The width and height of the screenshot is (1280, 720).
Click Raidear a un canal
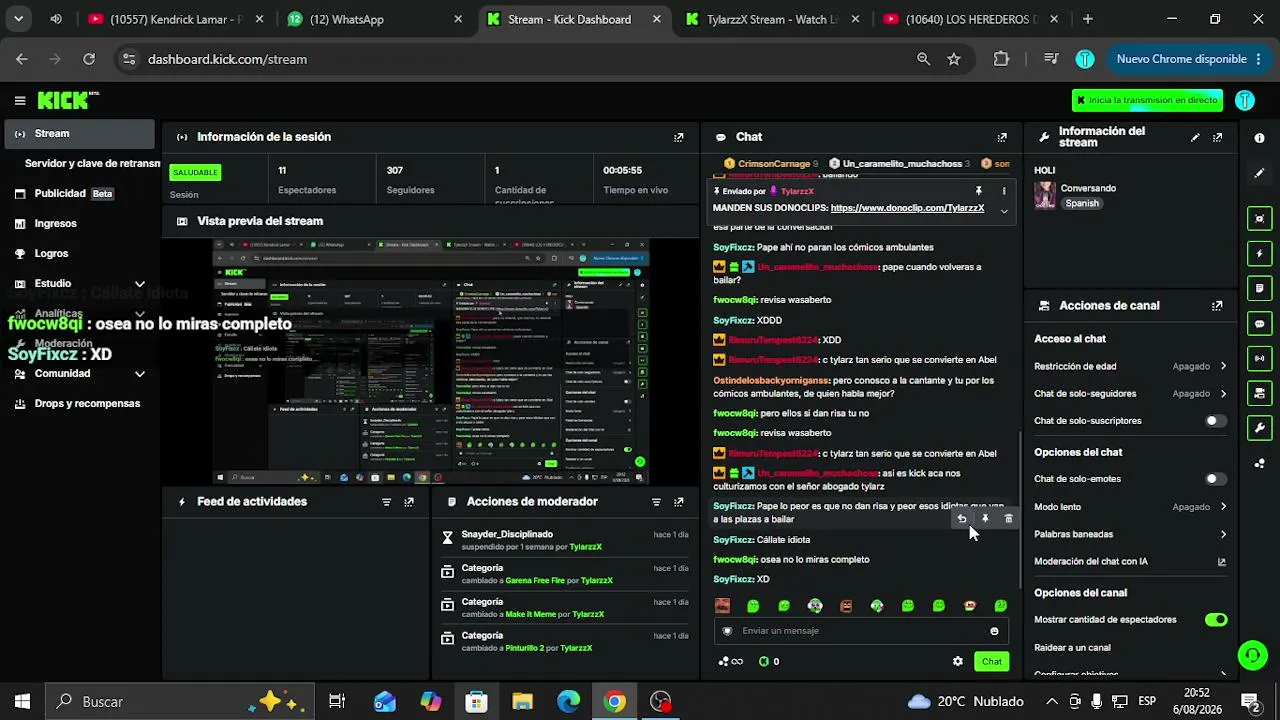[1130, 648]
